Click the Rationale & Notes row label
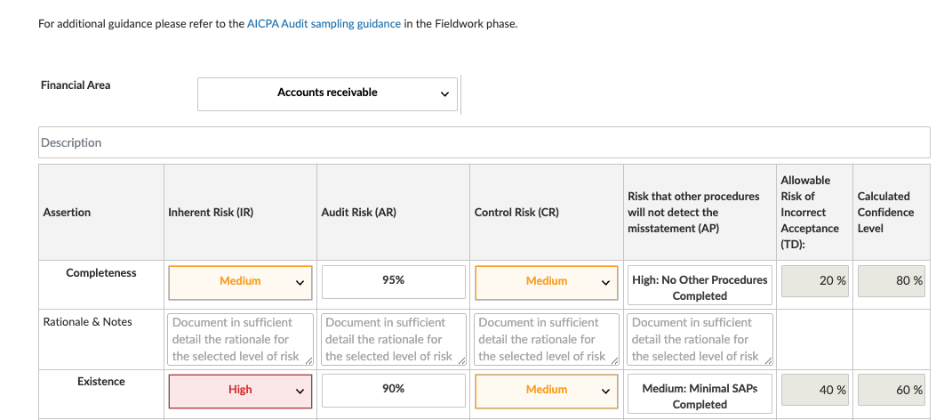The width and height of the screenshot is (936, 420). pos(88,322)
